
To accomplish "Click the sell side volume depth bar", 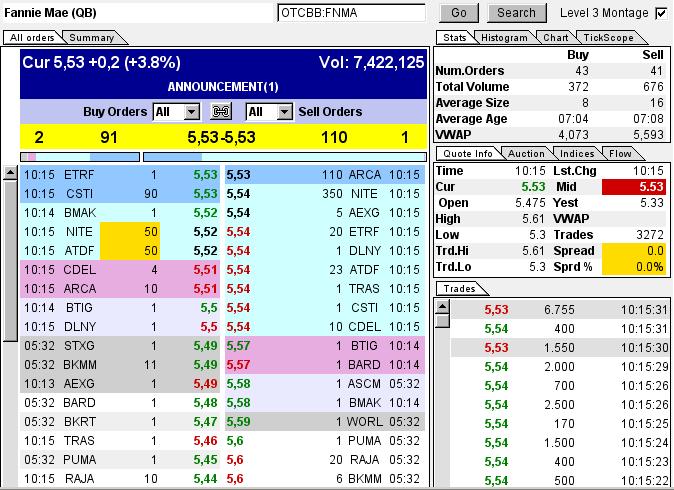I will coord(285,156).
